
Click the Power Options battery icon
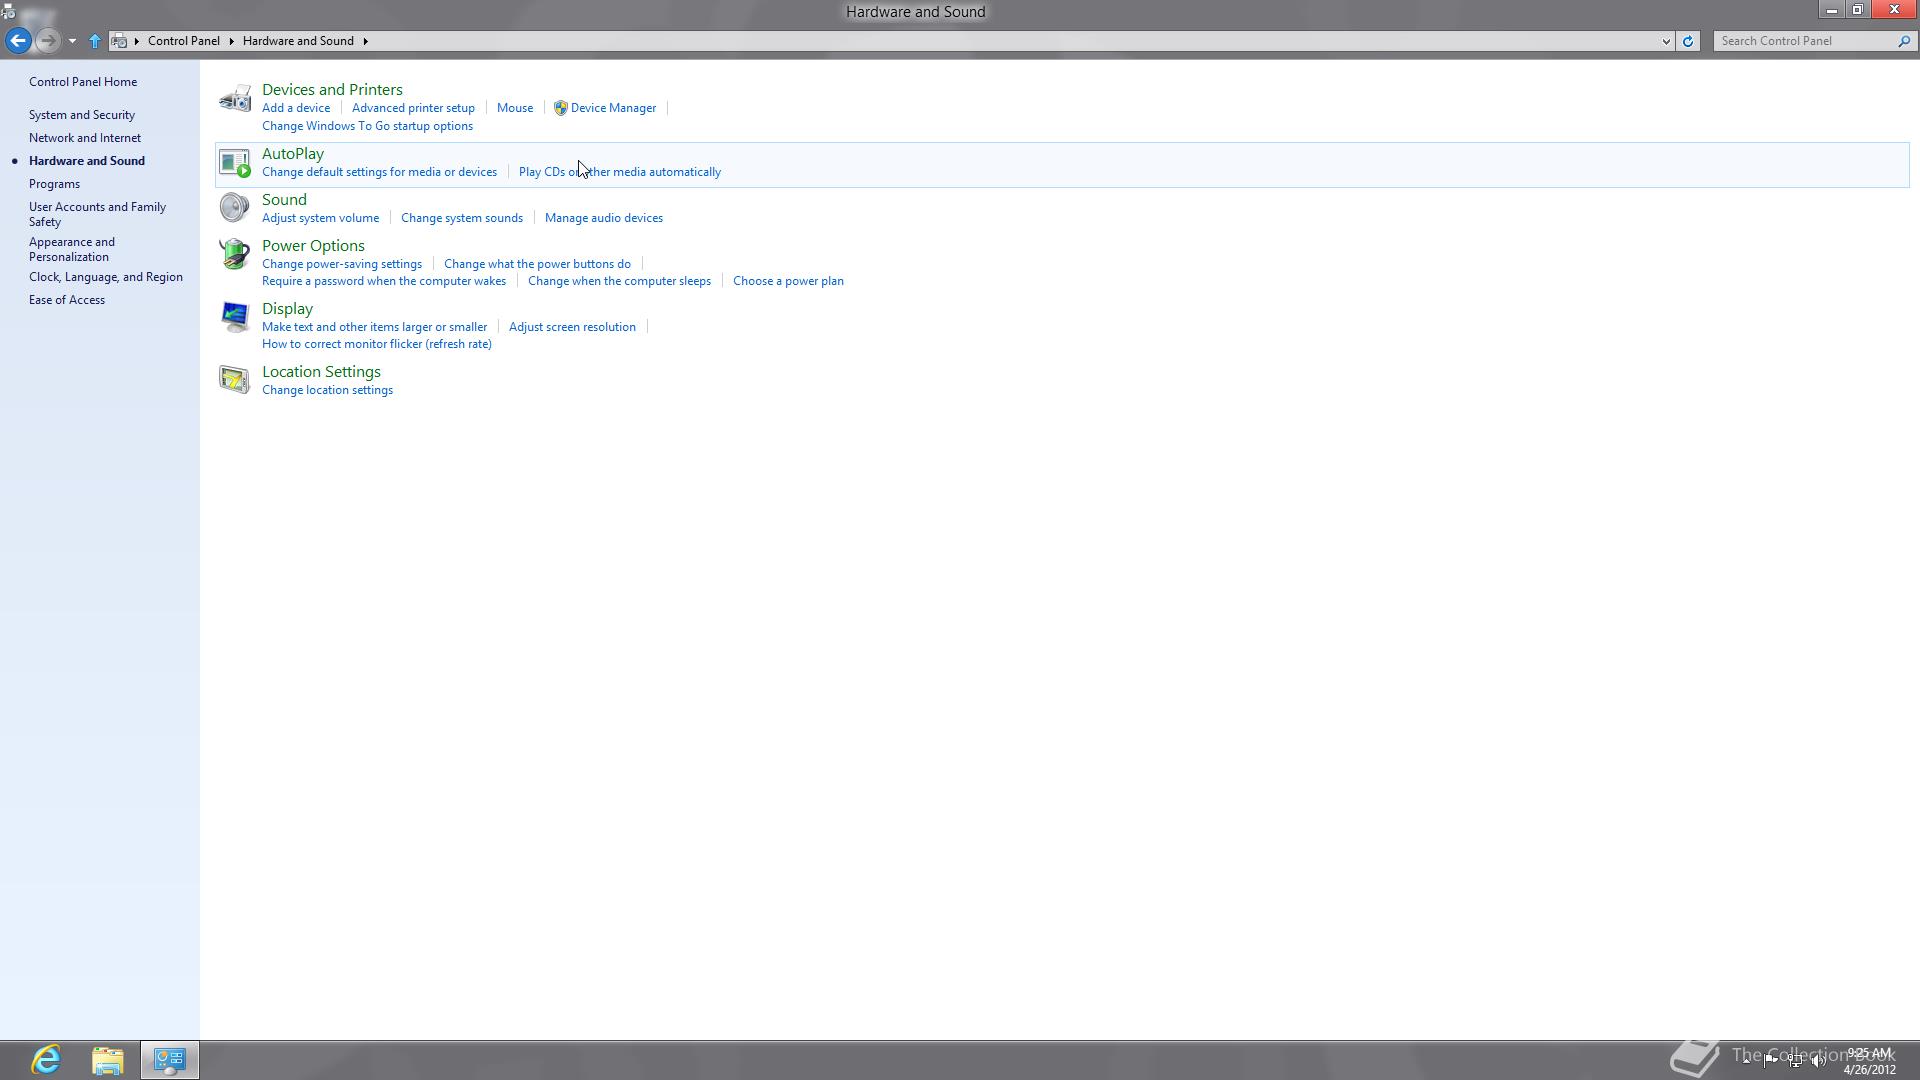235,253
